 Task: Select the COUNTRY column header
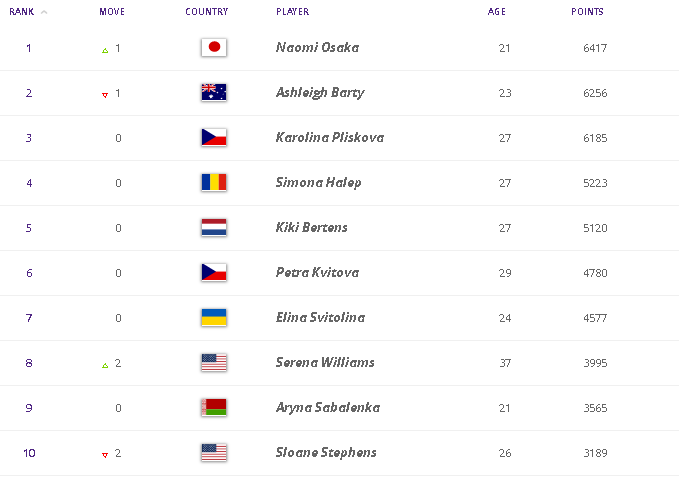207,12
